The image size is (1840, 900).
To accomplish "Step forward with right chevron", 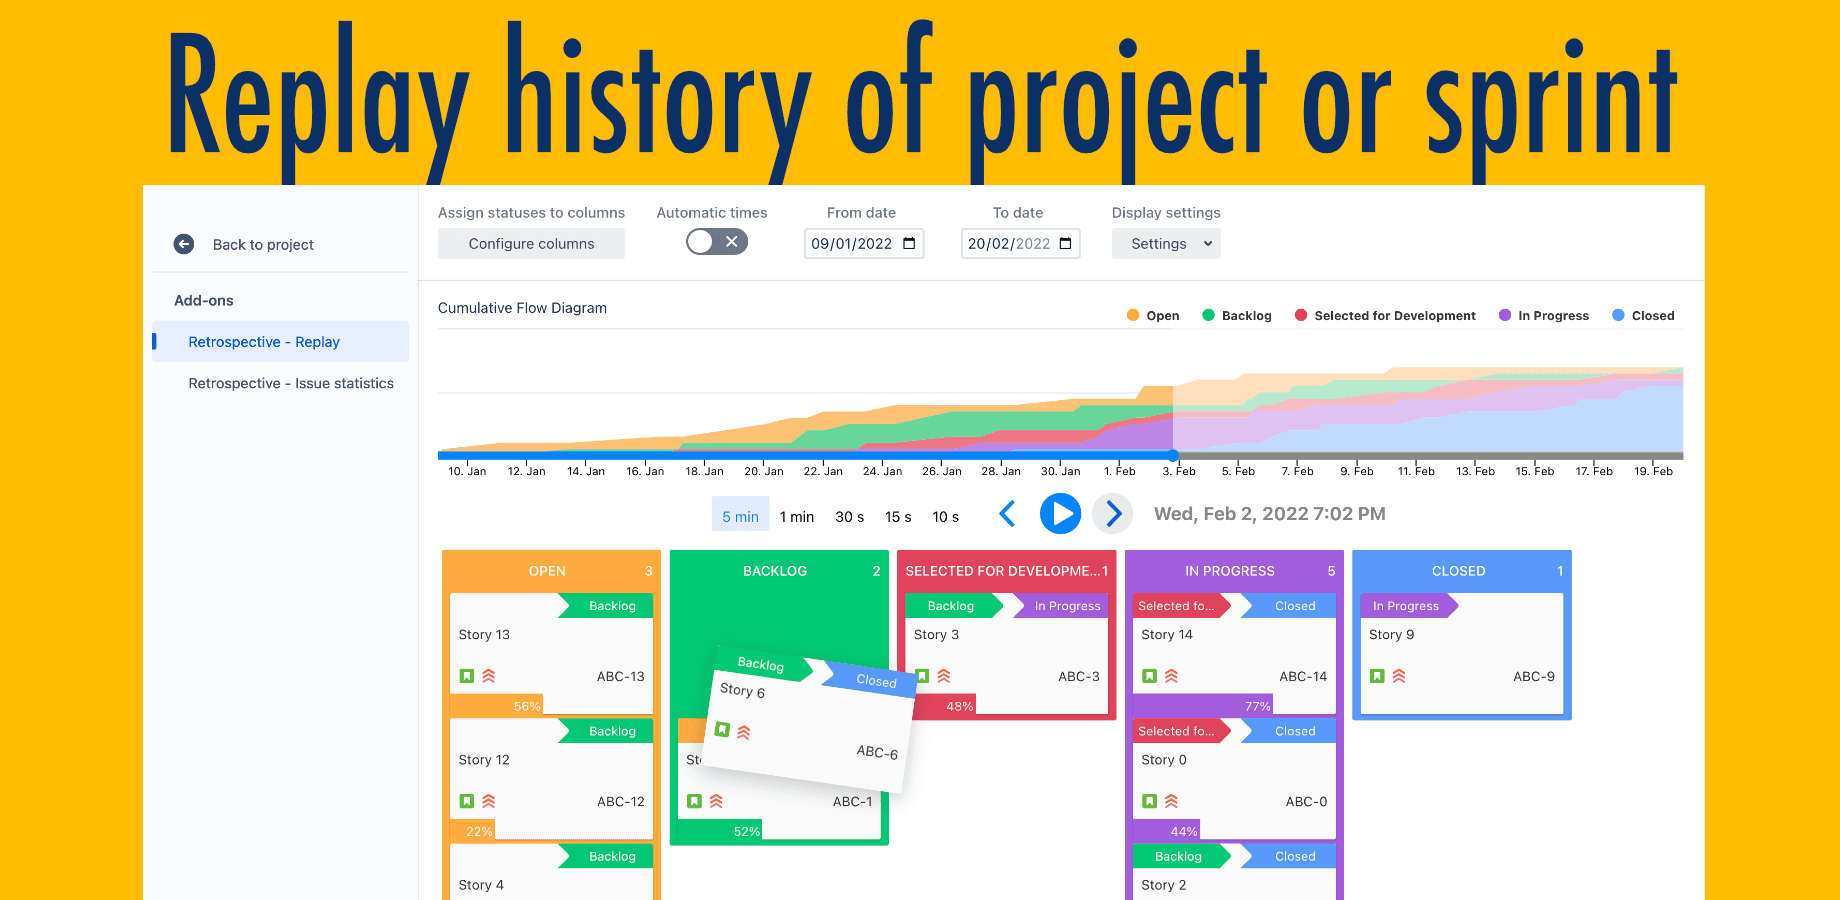I will [x=1112, y=514].
